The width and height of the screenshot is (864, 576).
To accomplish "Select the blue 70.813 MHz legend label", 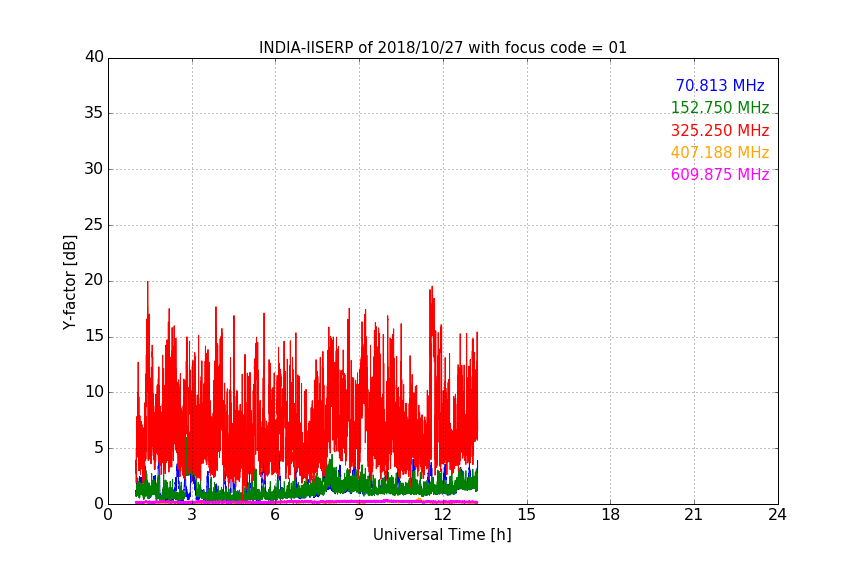I will pos(720,86).
